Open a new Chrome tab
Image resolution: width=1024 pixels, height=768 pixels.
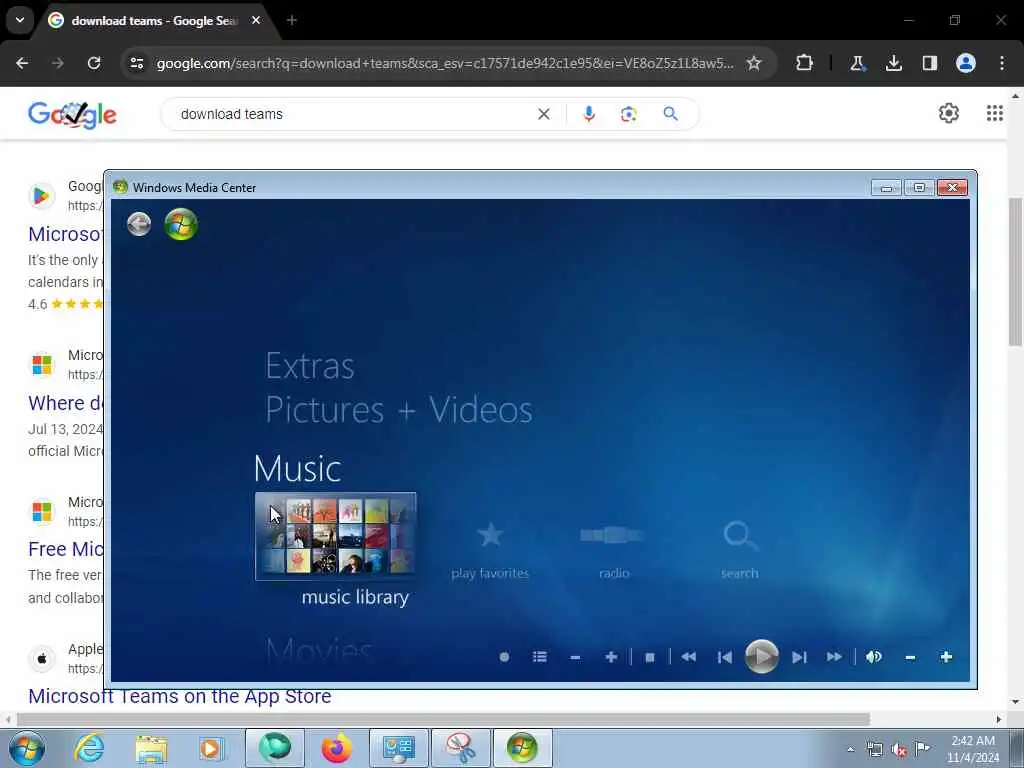coord(292,20)
